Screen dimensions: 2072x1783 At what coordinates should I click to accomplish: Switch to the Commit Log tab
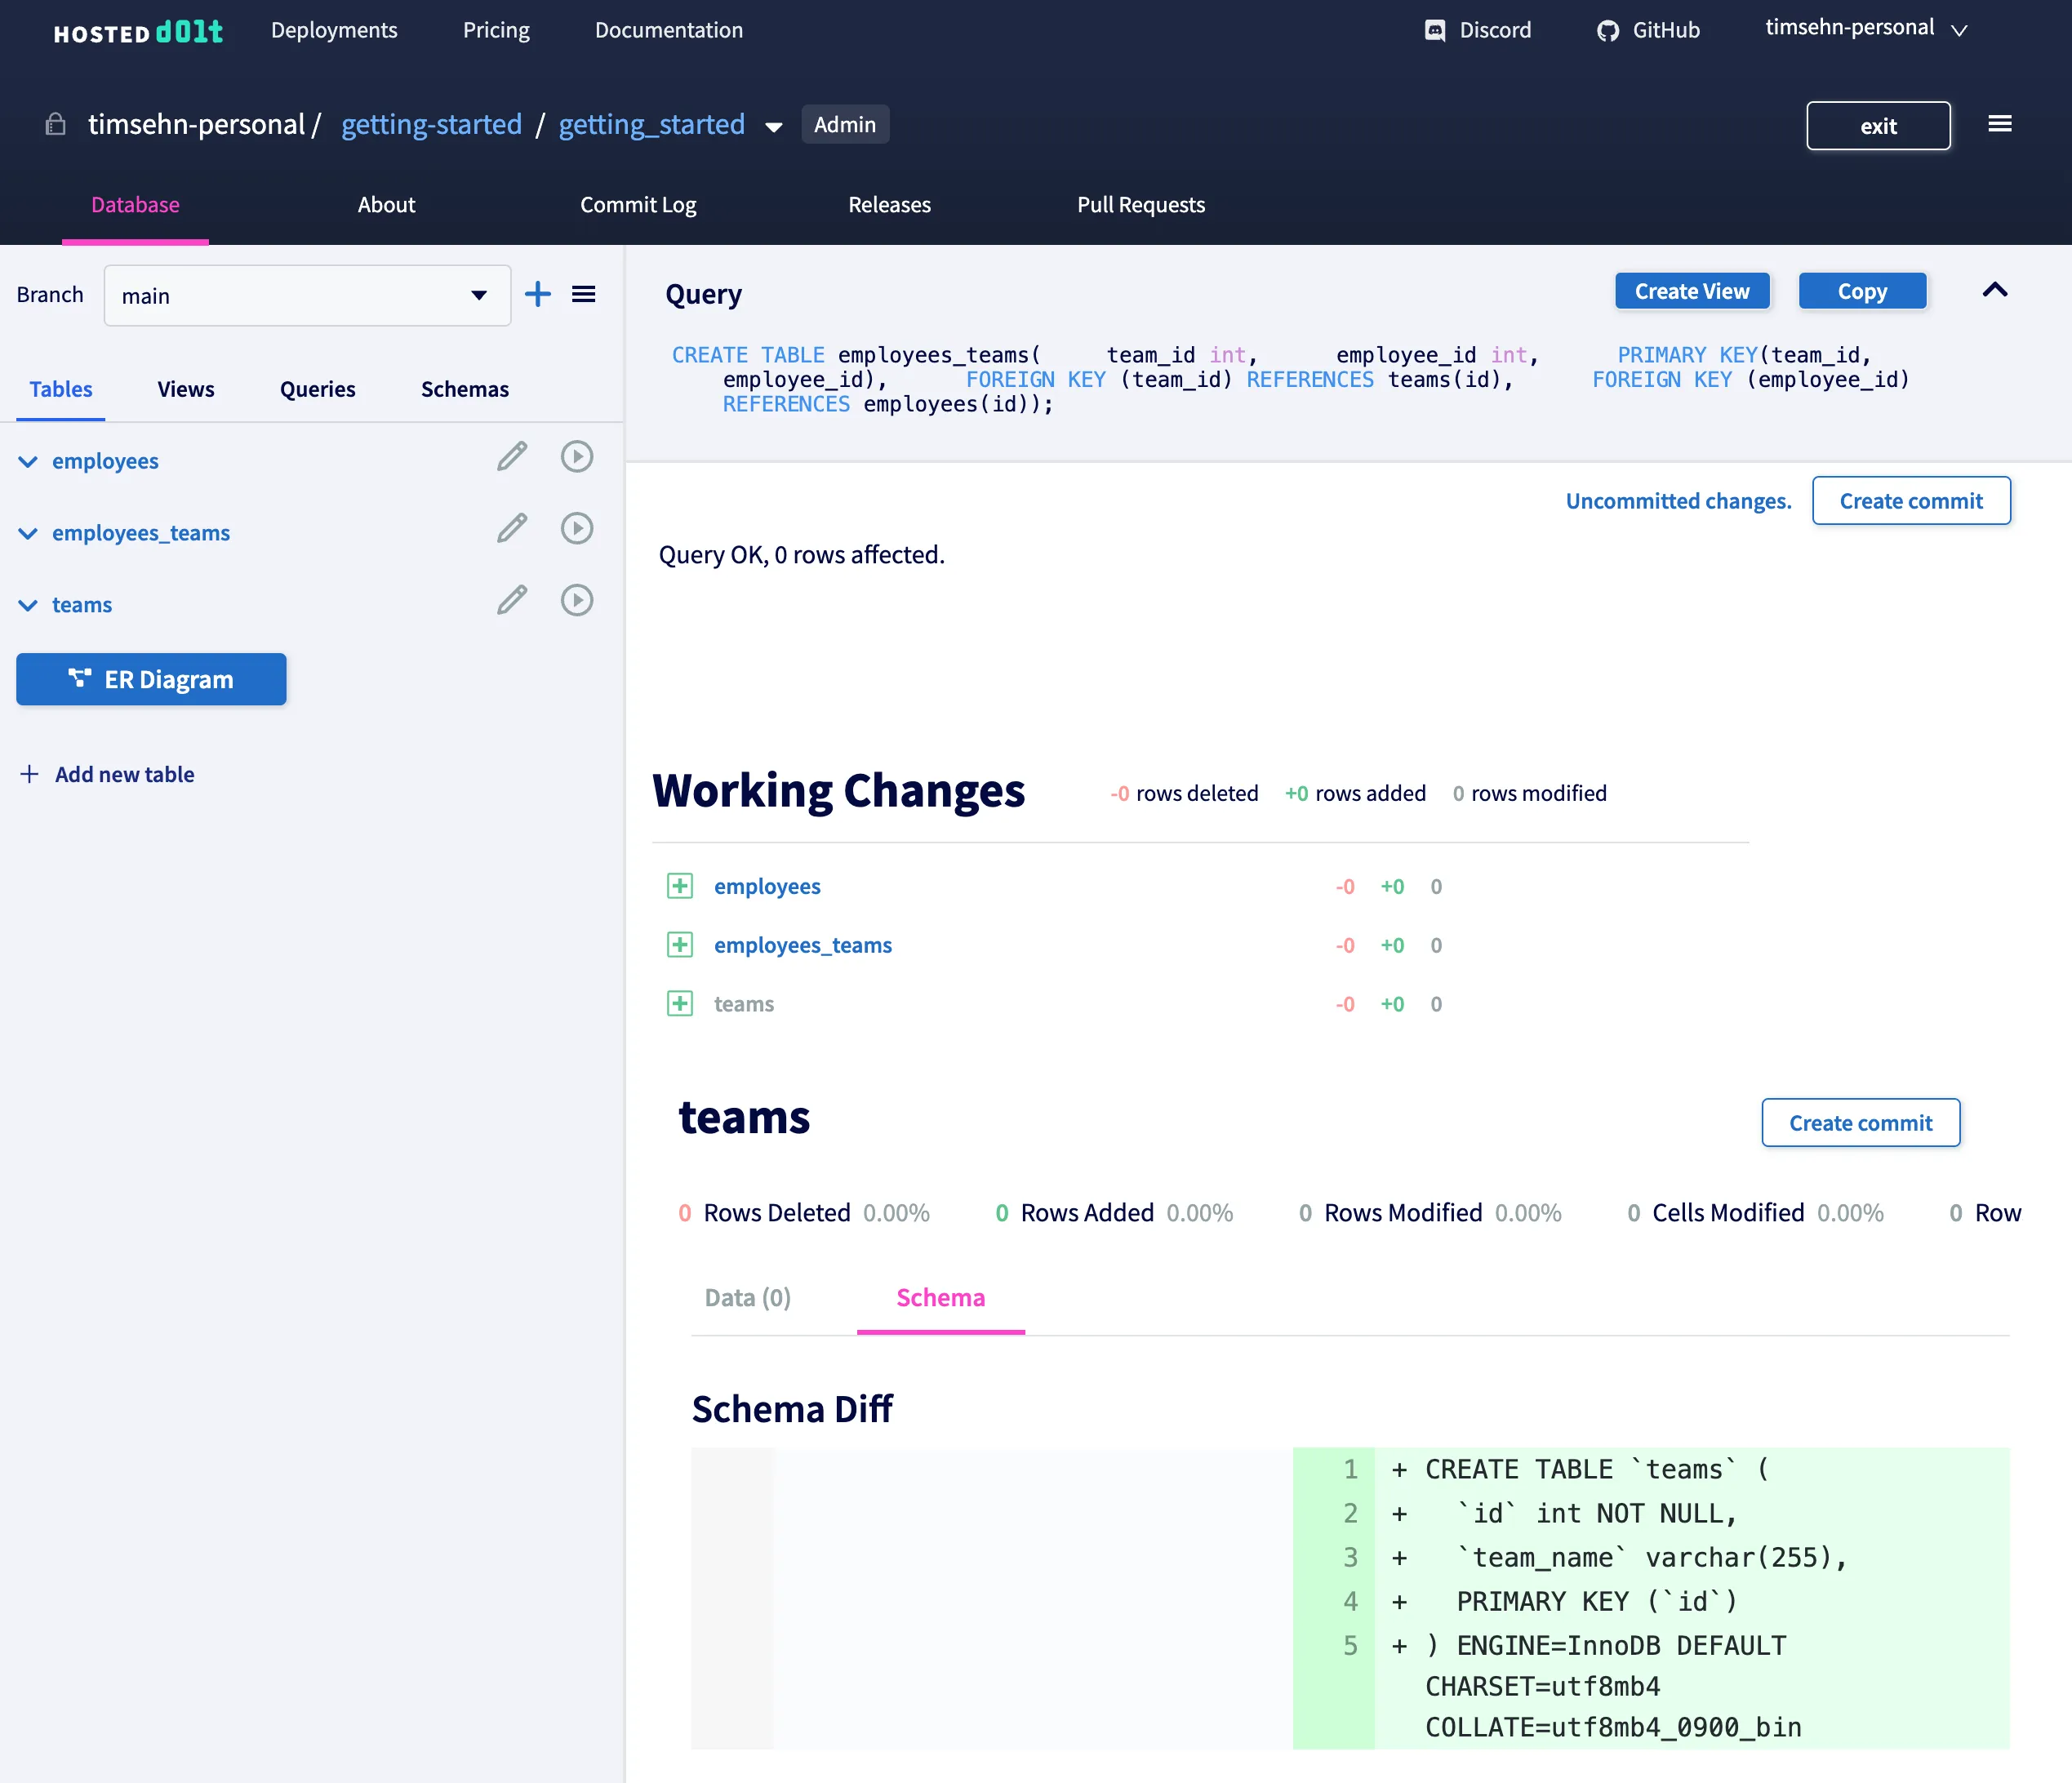[638, 205]
